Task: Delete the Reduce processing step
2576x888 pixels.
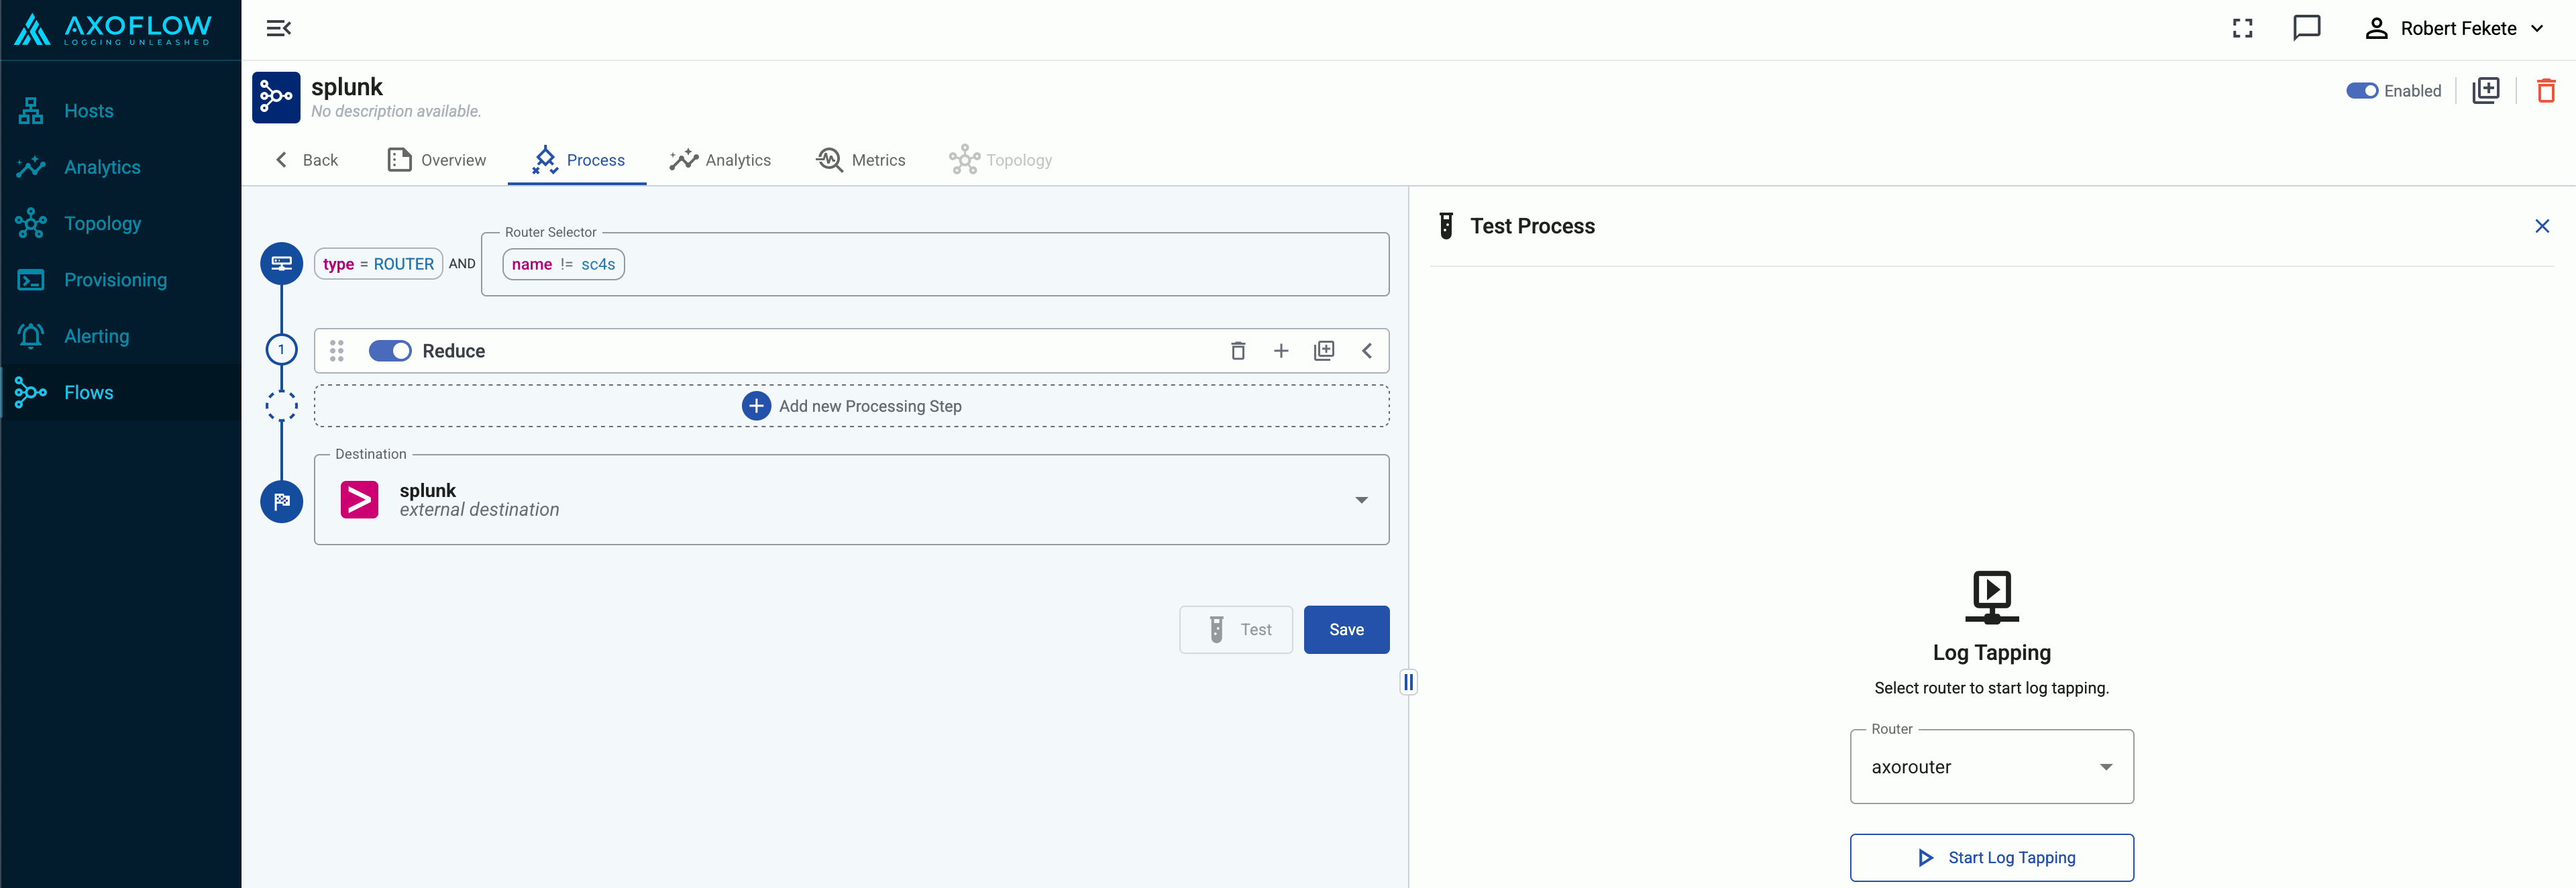Action: (x=1238, y=351)
